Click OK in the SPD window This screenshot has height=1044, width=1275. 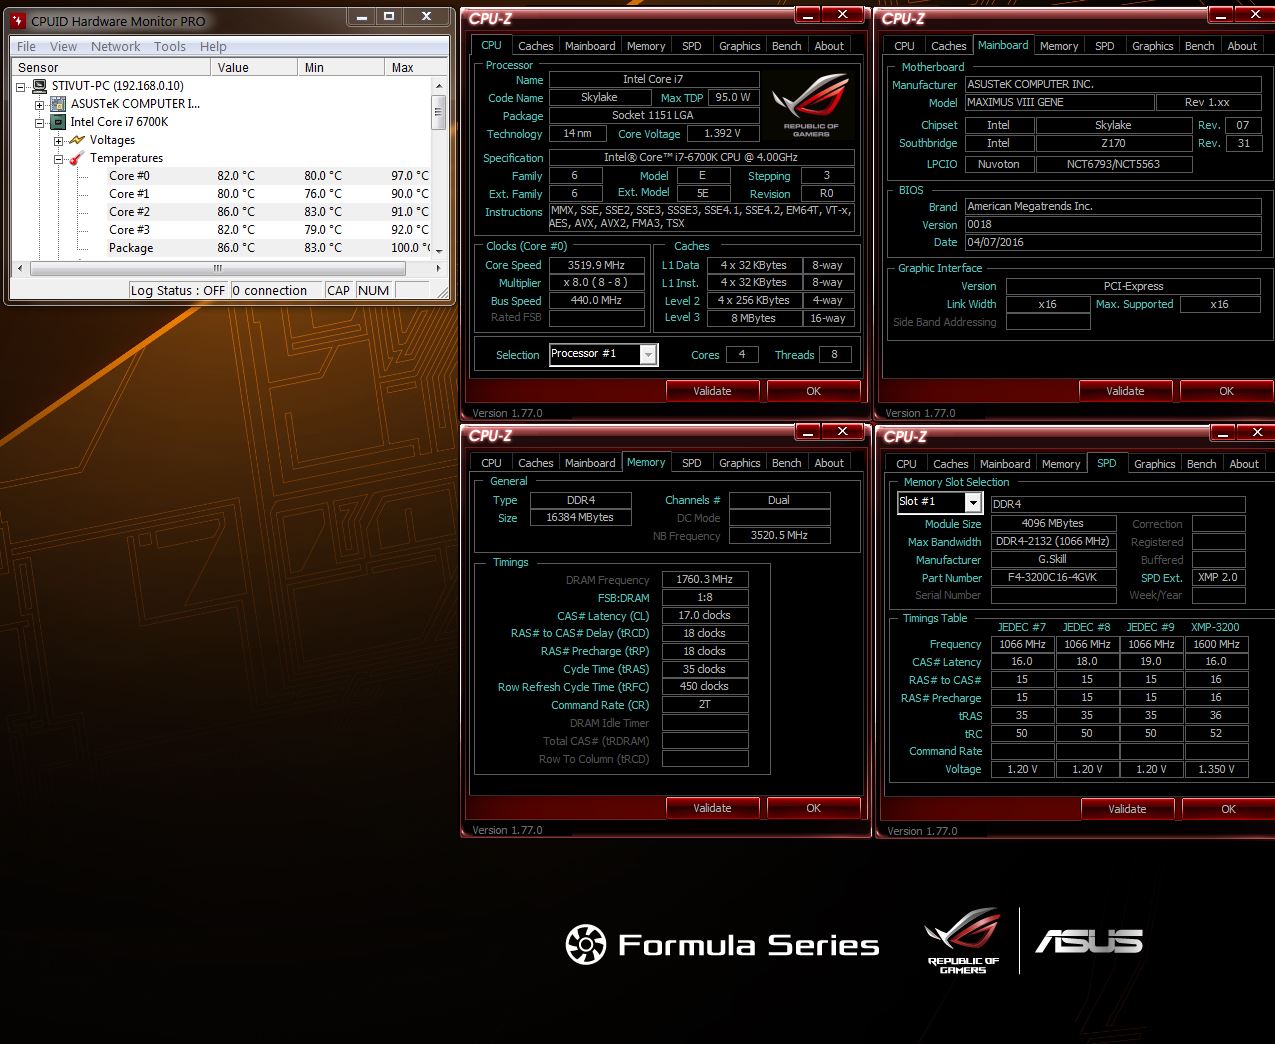click(1228, 809)
